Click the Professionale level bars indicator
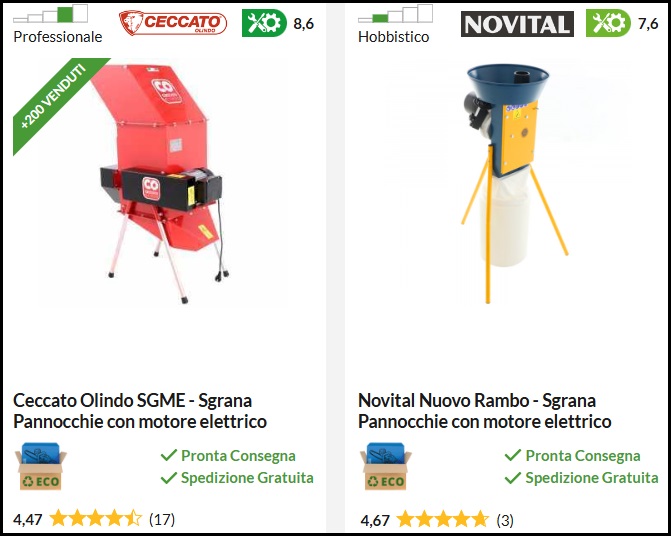This screenshot has width=671, height=536. click(50, 14)
